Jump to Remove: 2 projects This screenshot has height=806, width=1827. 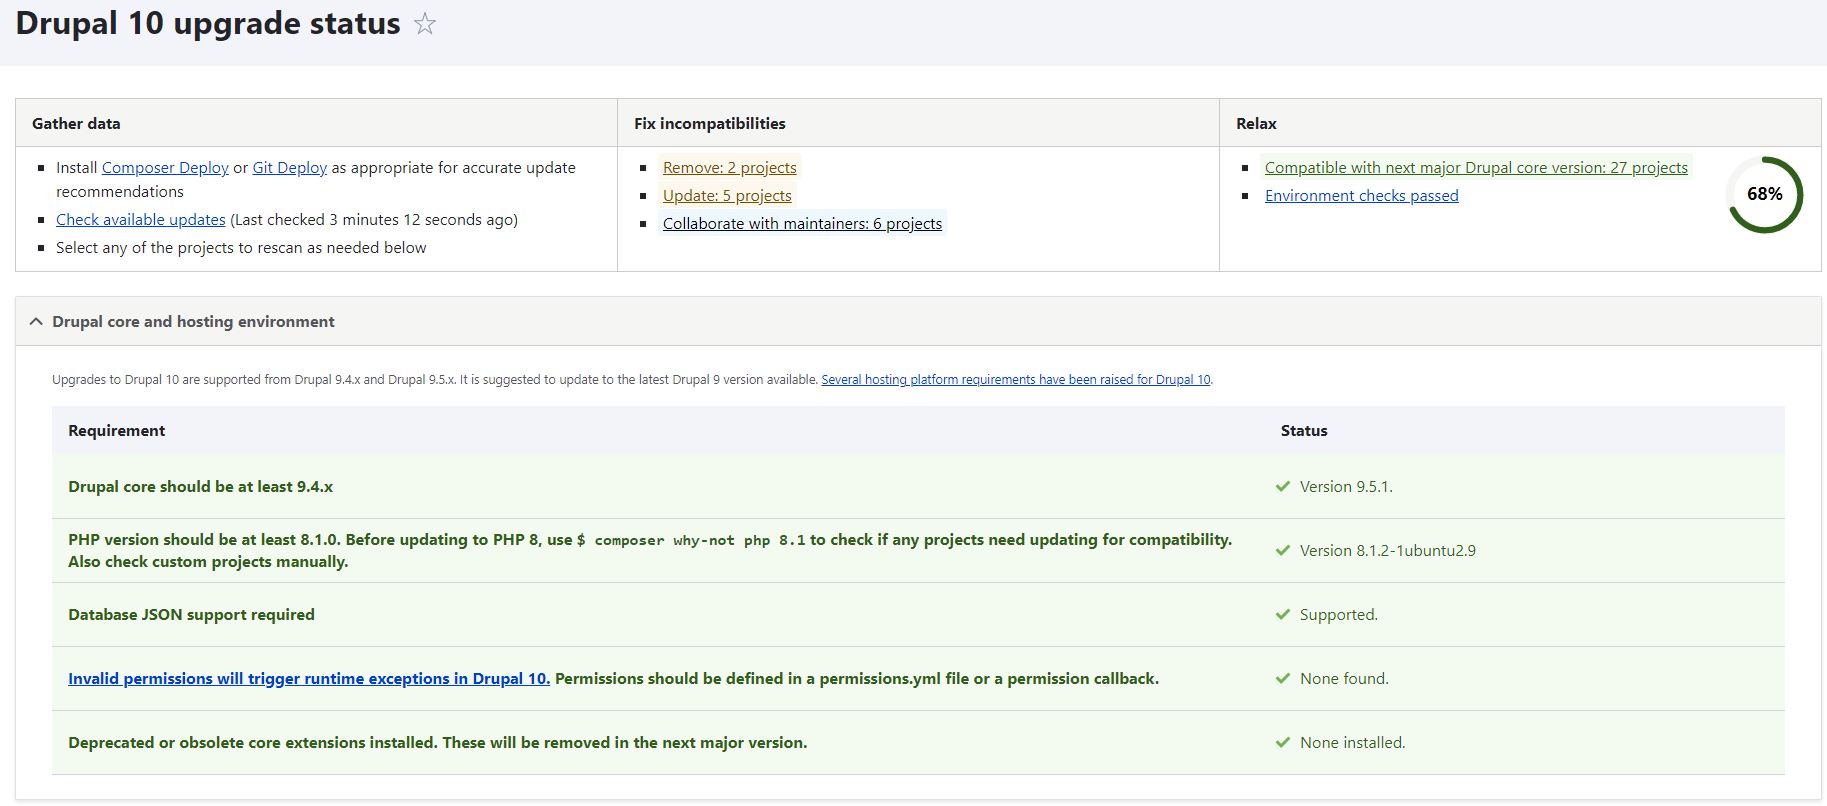pyautogui.click(x=729, y=167)
